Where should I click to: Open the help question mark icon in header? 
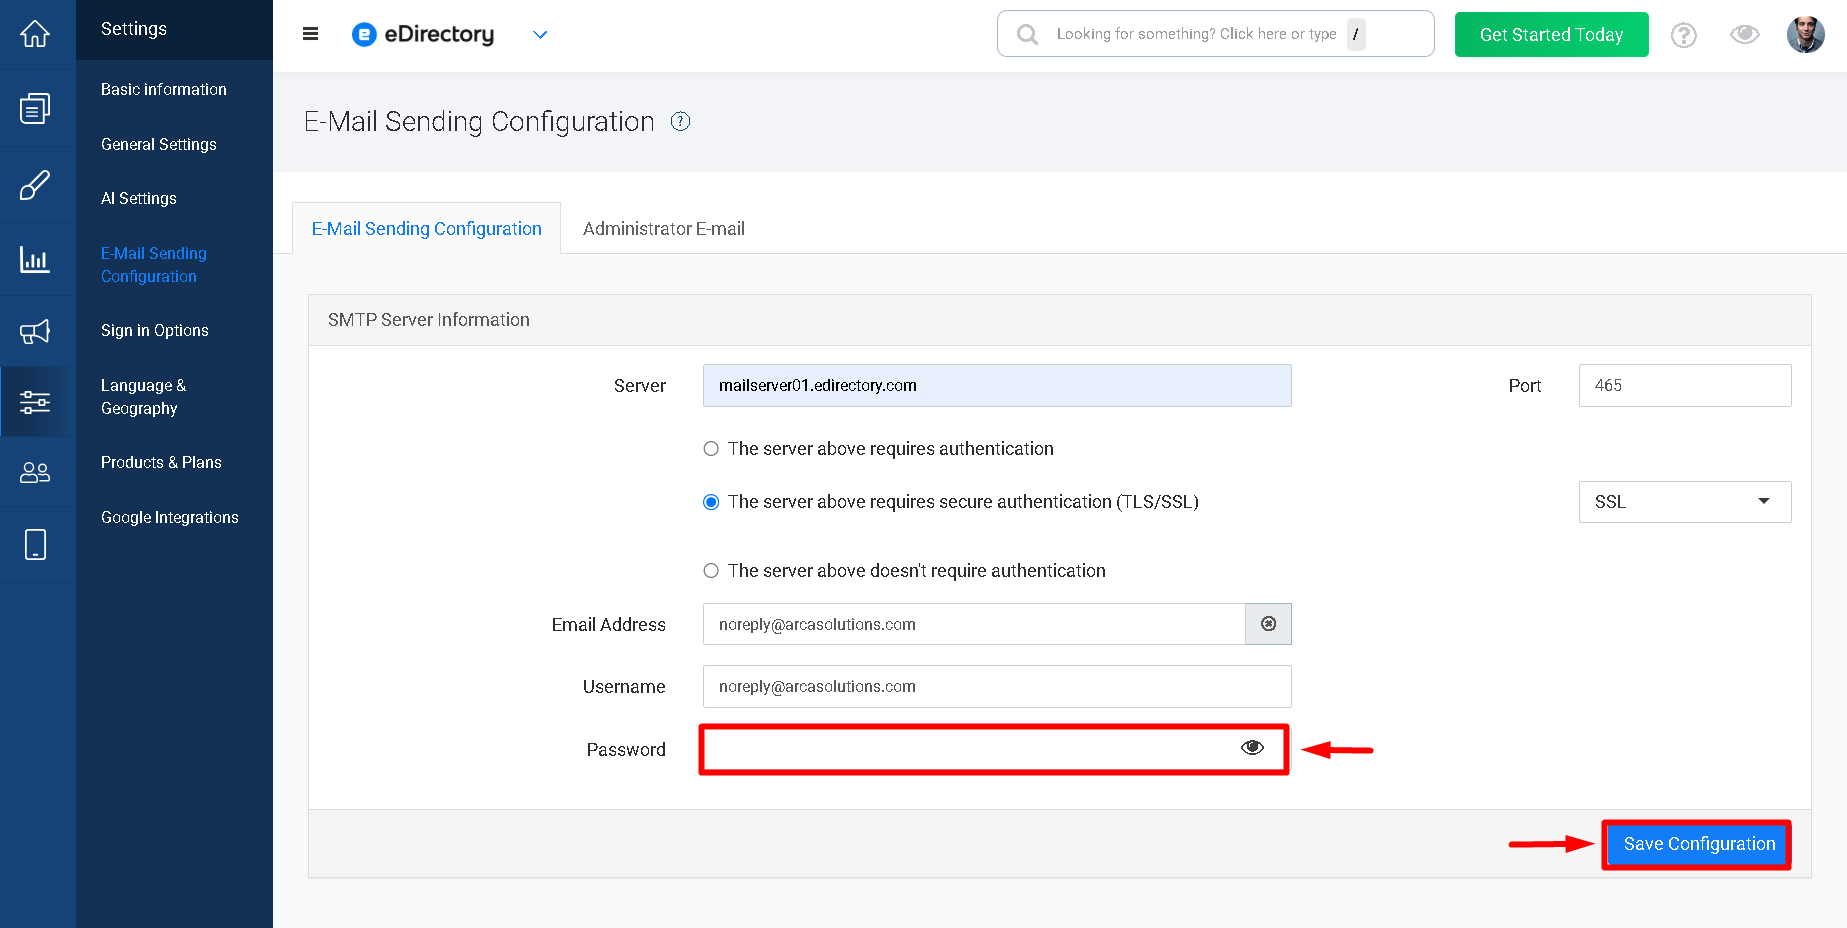1684,35
